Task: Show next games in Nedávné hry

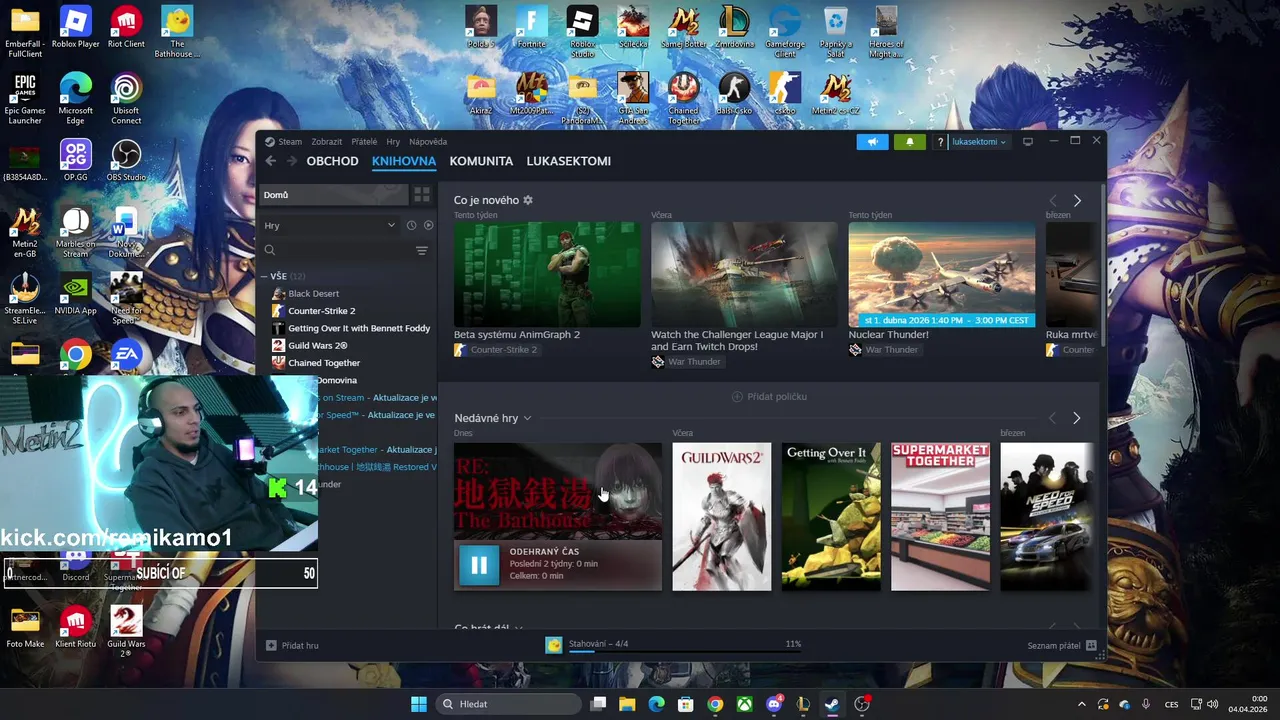Action: (x=1077, y=418)
